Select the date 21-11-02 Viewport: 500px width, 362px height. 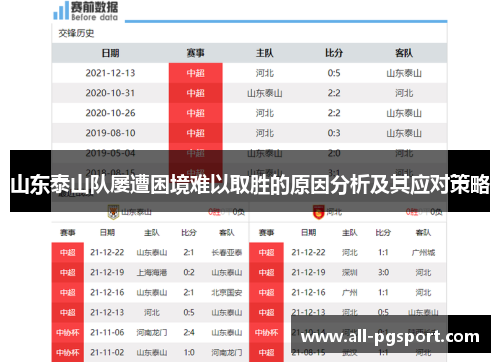click(107, 353)
